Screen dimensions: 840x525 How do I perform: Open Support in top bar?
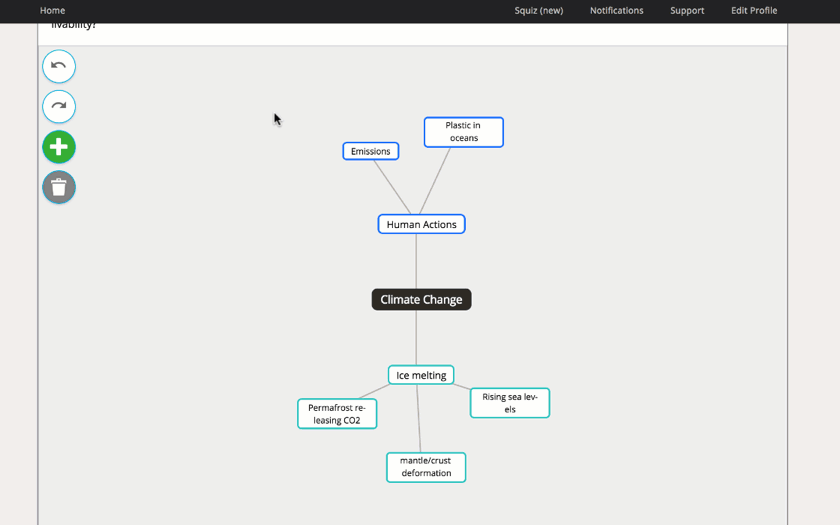coord(687,10)
